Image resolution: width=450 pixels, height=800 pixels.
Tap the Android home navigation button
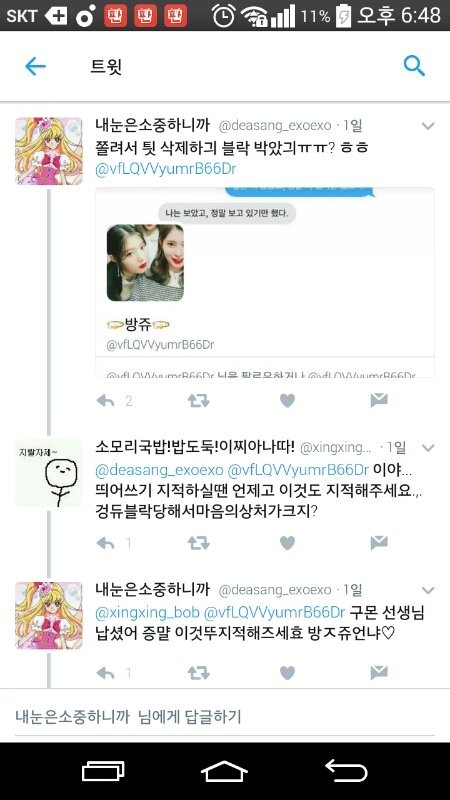(224, 771)
